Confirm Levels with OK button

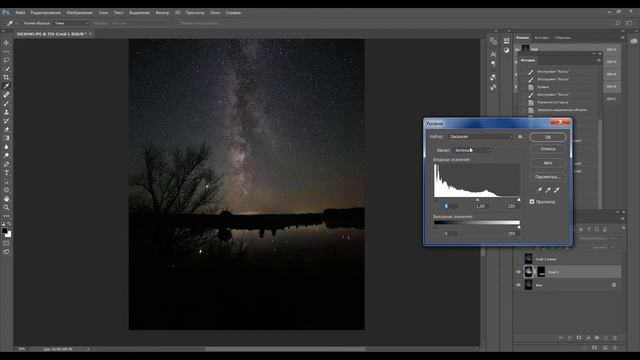tap(548, 137)
